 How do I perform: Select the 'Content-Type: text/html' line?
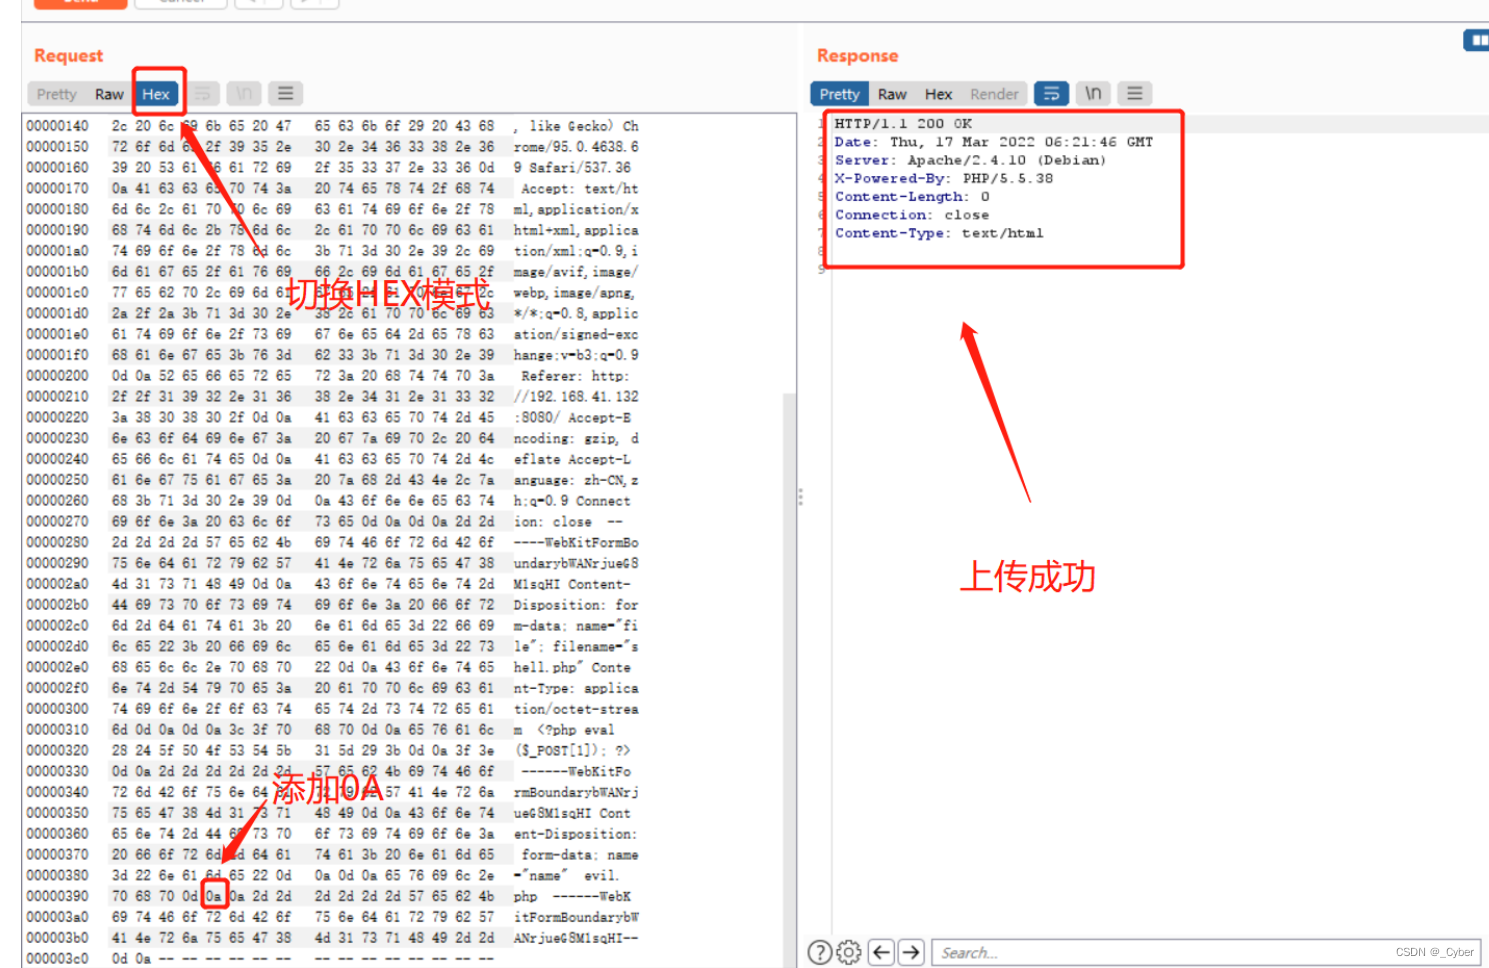point(939,233)
